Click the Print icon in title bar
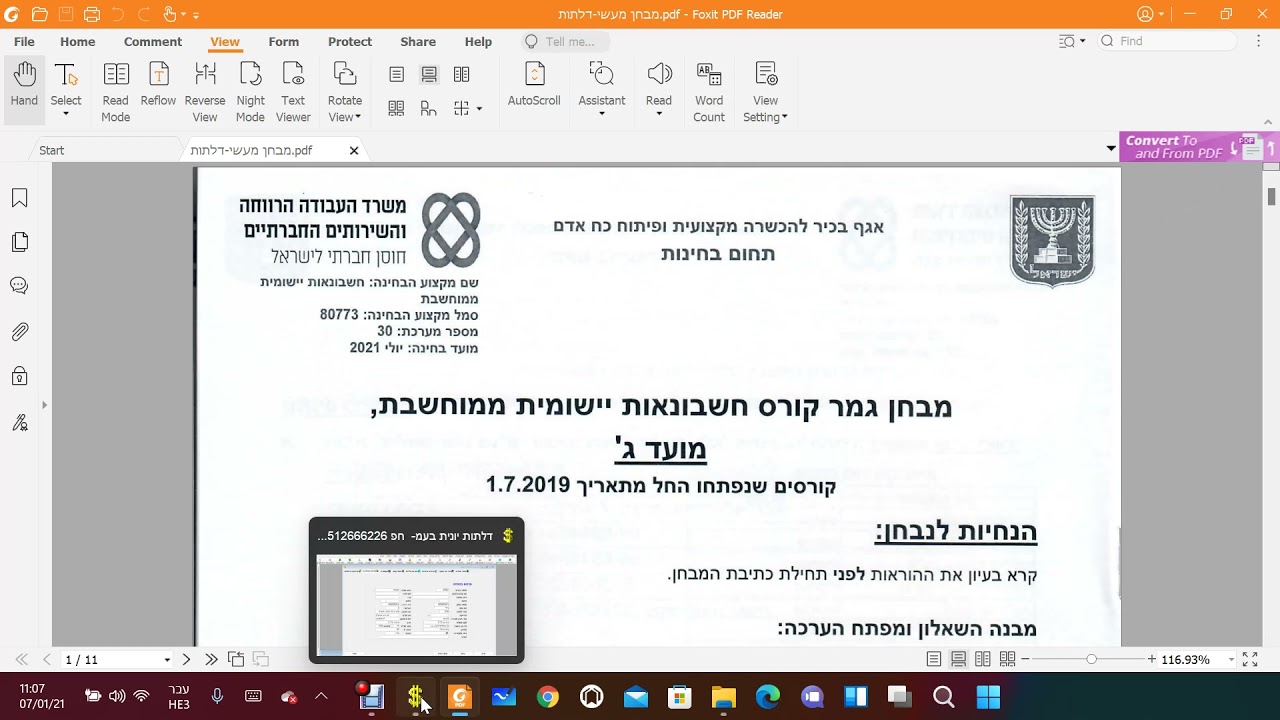The image size is (1280, 720). point(92,15)
